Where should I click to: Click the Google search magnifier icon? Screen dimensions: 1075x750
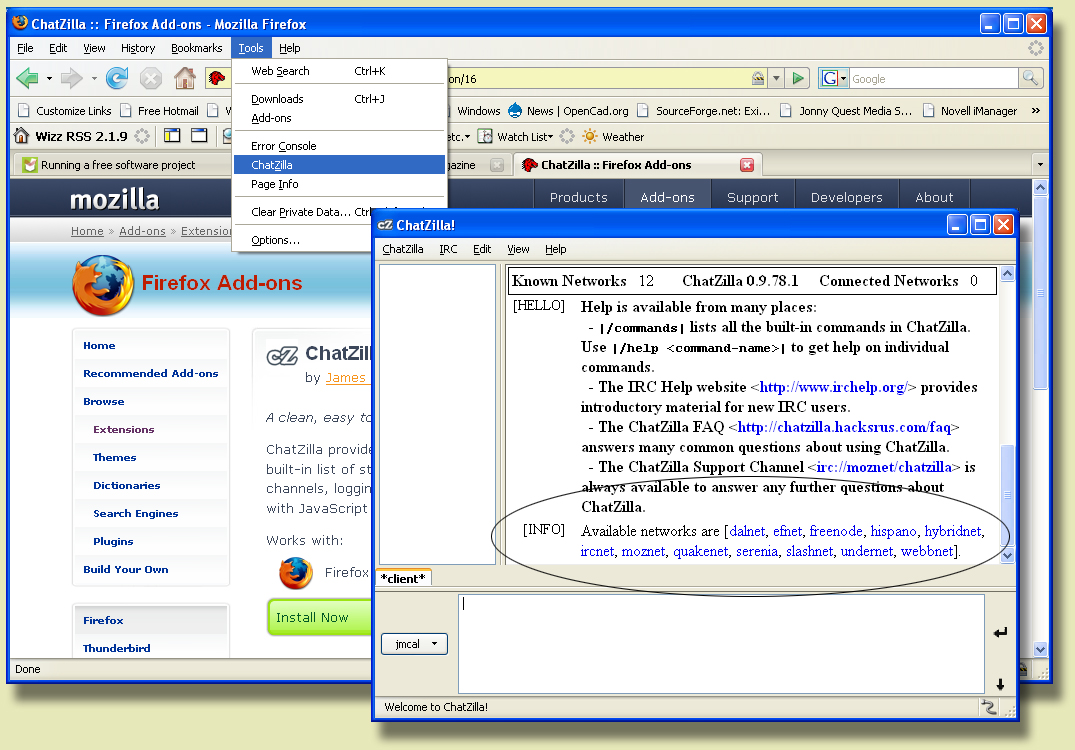[x=1030, y=78]
